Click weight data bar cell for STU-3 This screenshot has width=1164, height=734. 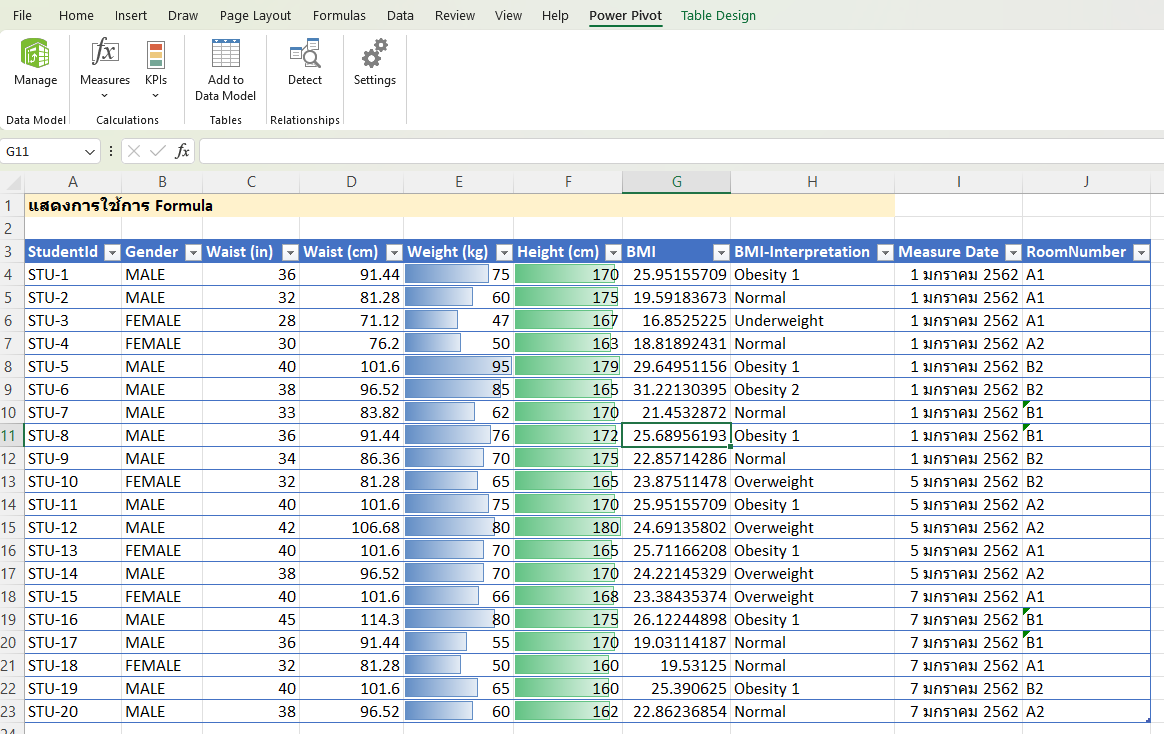459,321
